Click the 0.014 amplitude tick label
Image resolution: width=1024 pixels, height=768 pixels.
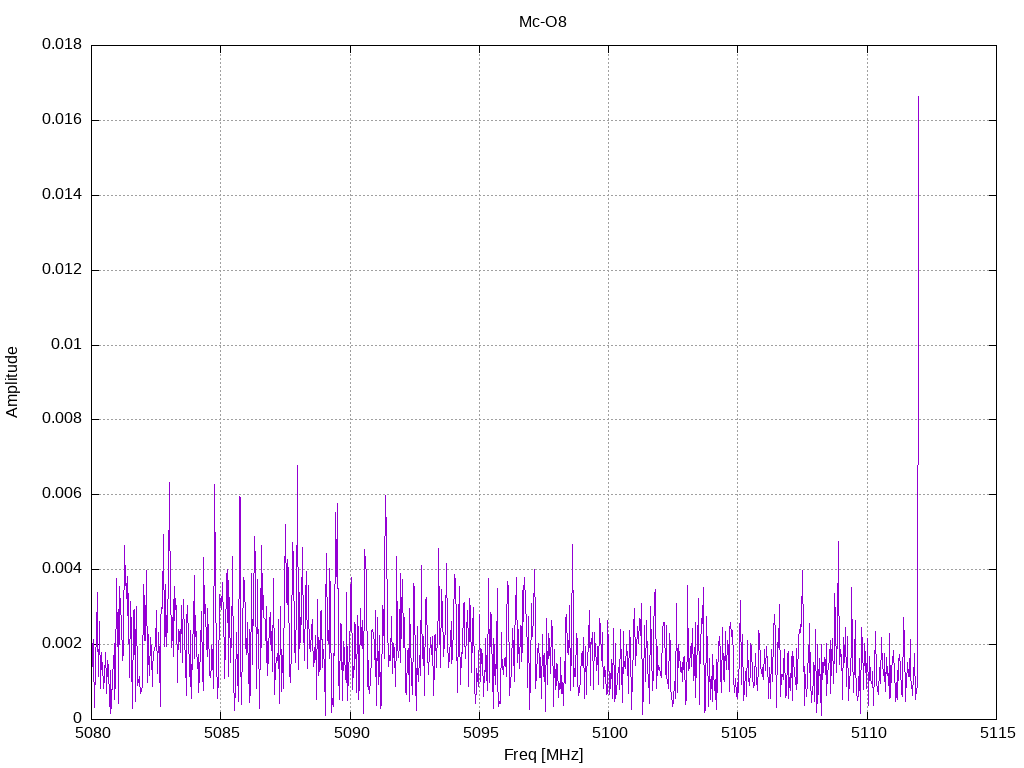click(x=61, y=195)
